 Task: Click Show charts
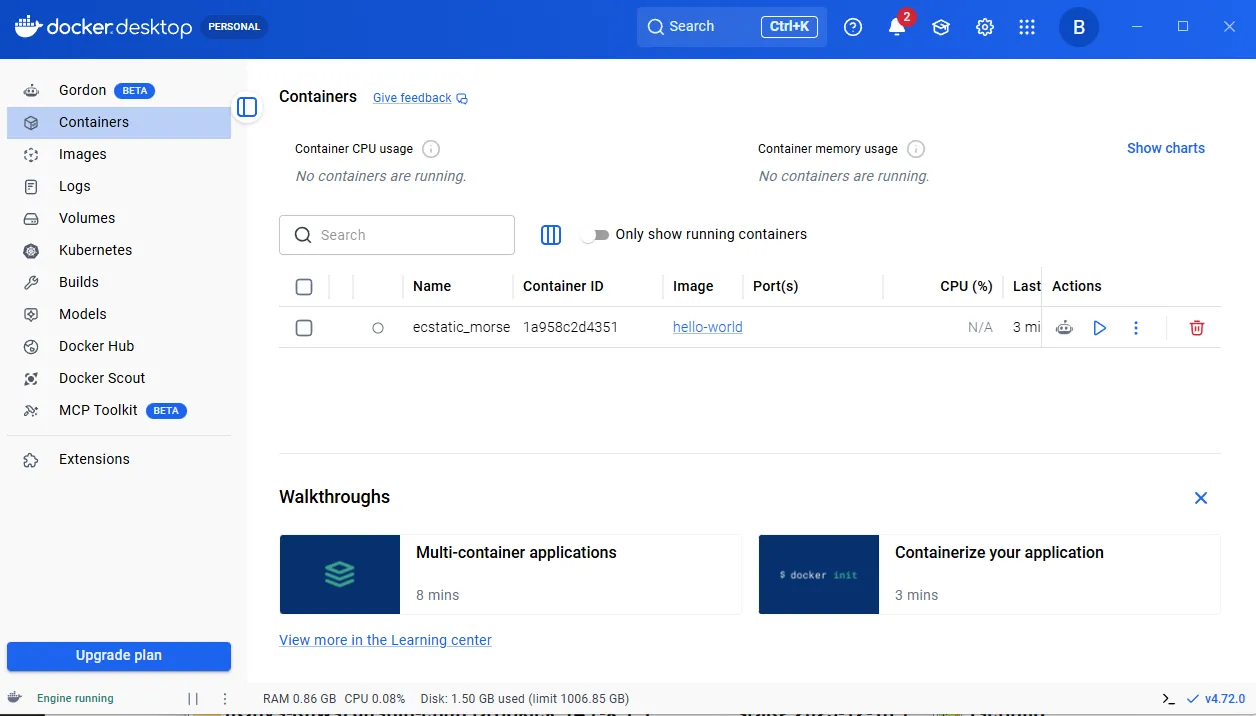click(x=1166, y=148)
